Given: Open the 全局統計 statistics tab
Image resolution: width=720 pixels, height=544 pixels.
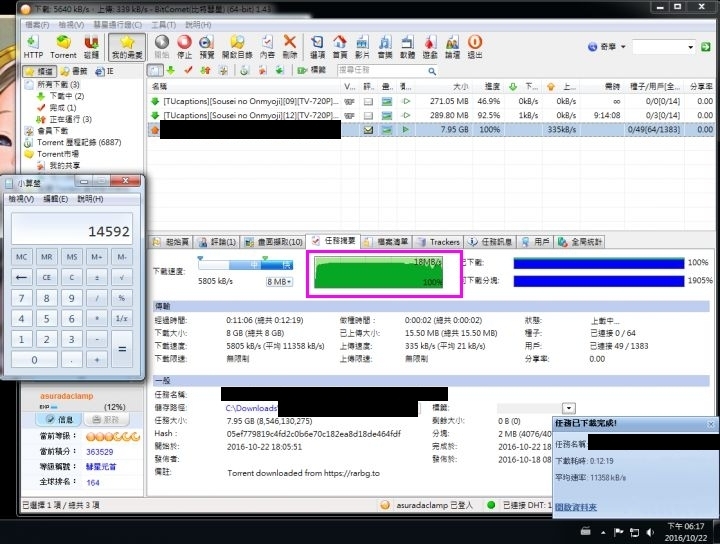Looking at the screenshot, I should click(x=580, y=242).
